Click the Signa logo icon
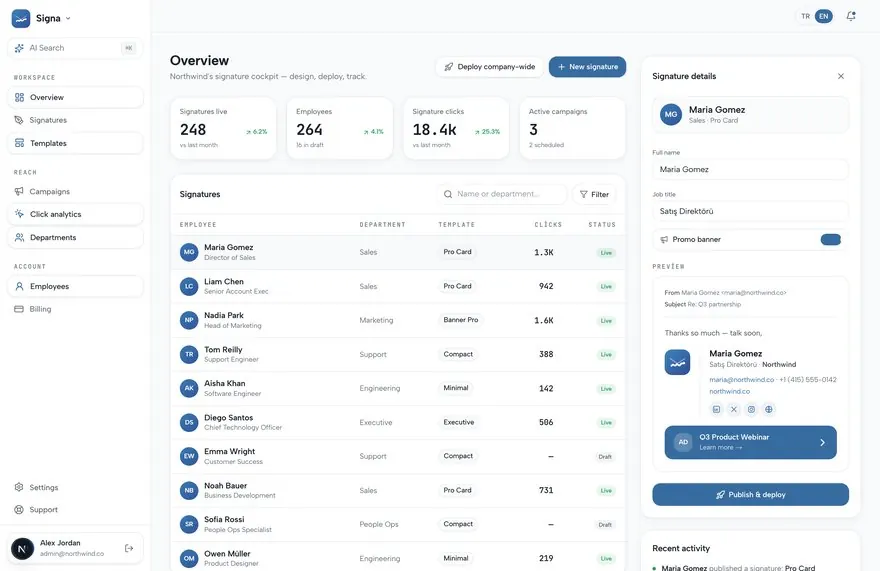Image resolution: width=880 pixels, height=571 pixels. [x=21, y=18]
